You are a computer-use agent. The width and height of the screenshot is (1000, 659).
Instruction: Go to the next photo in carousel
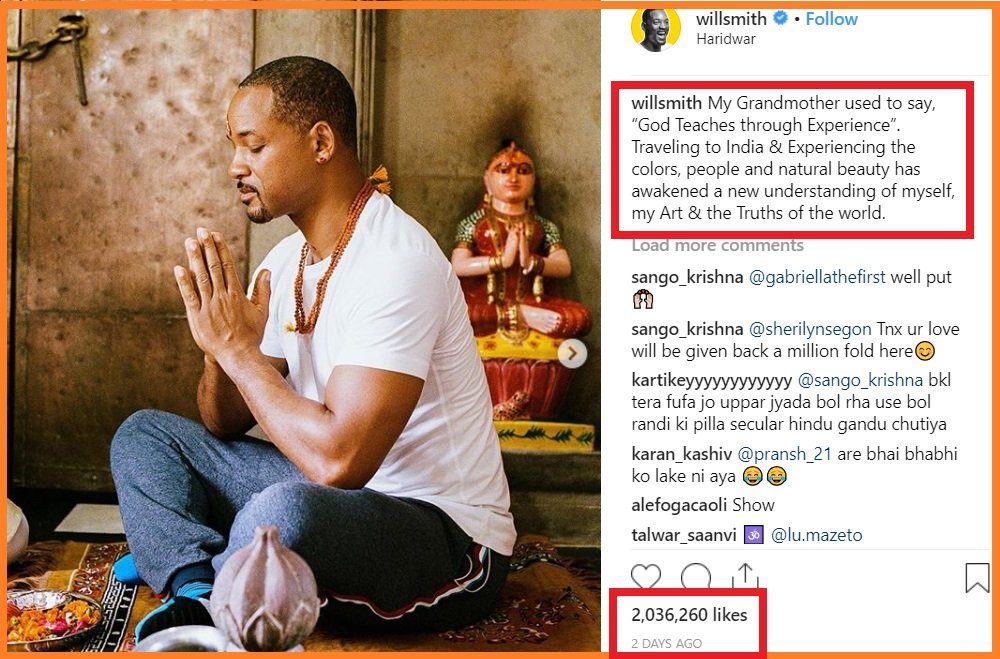point(572,353)
